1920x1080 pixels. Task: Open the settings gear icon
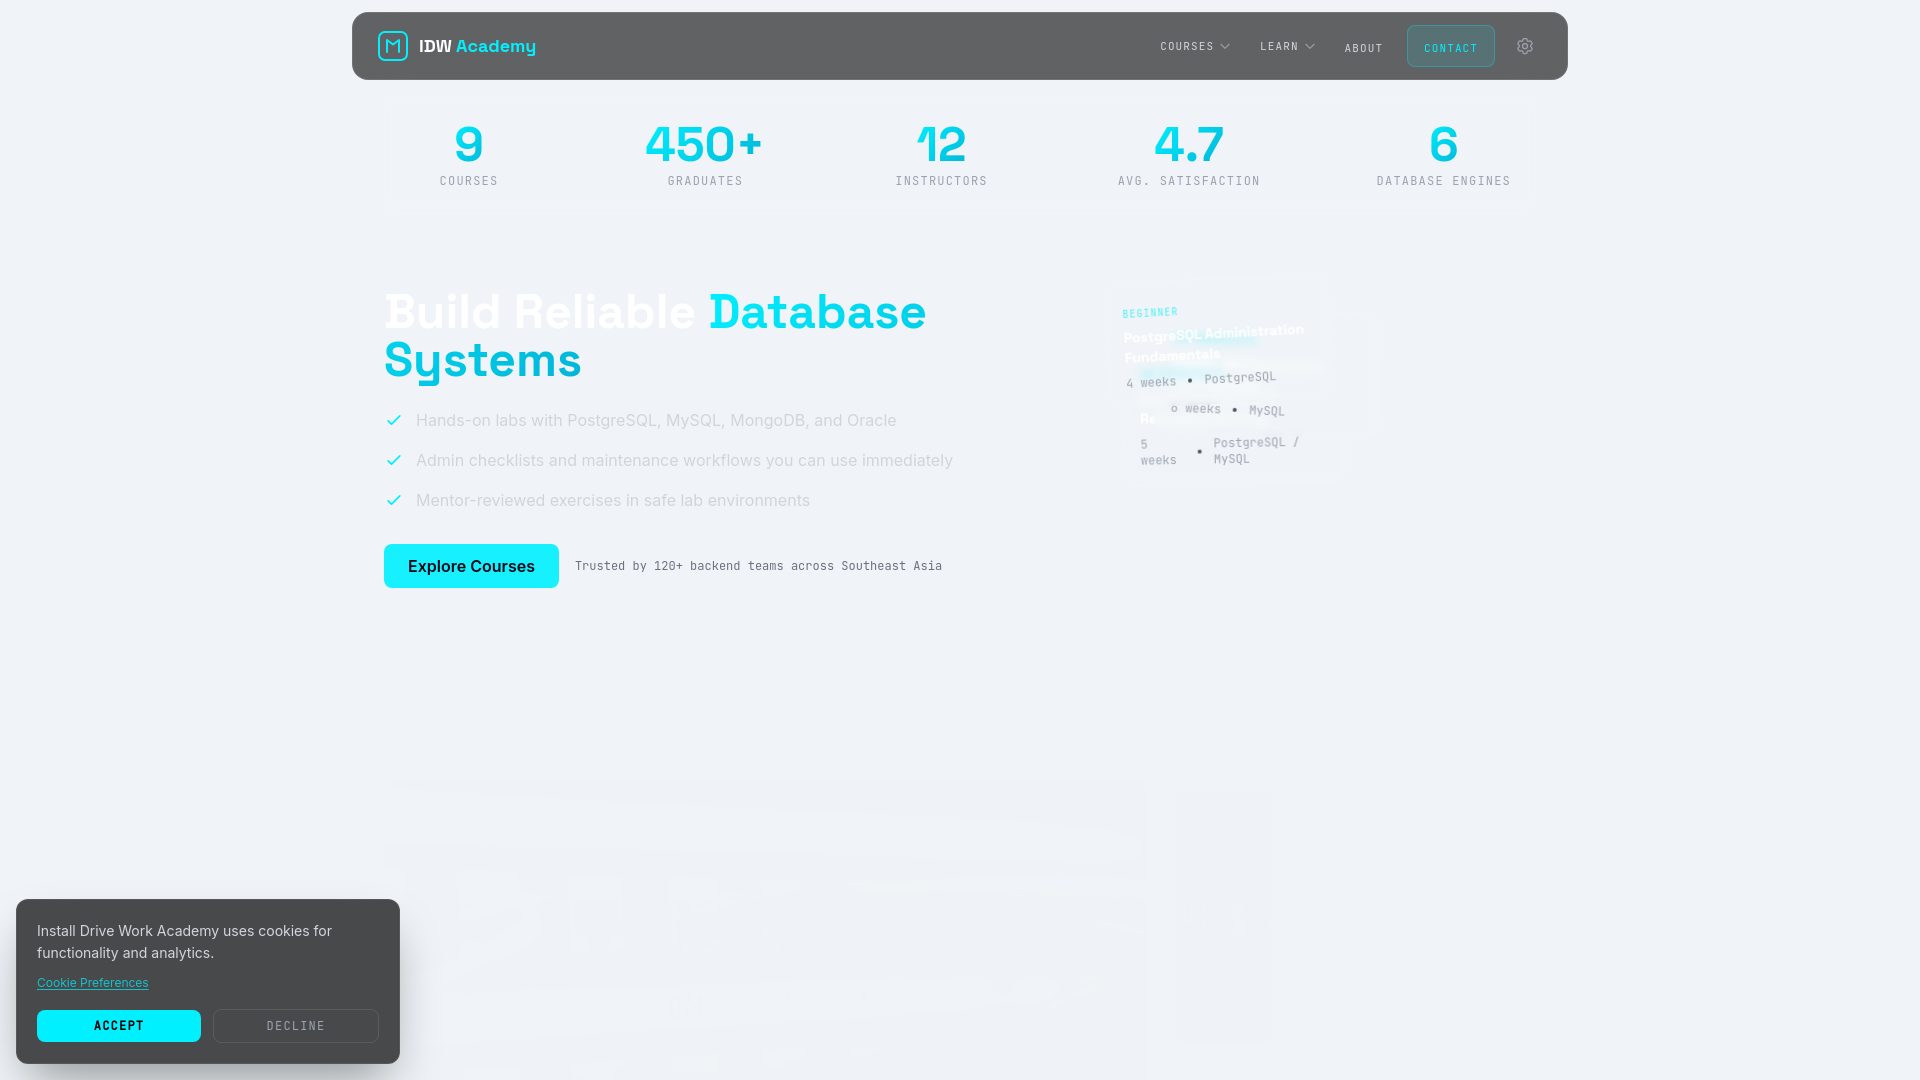point(1525,46)
